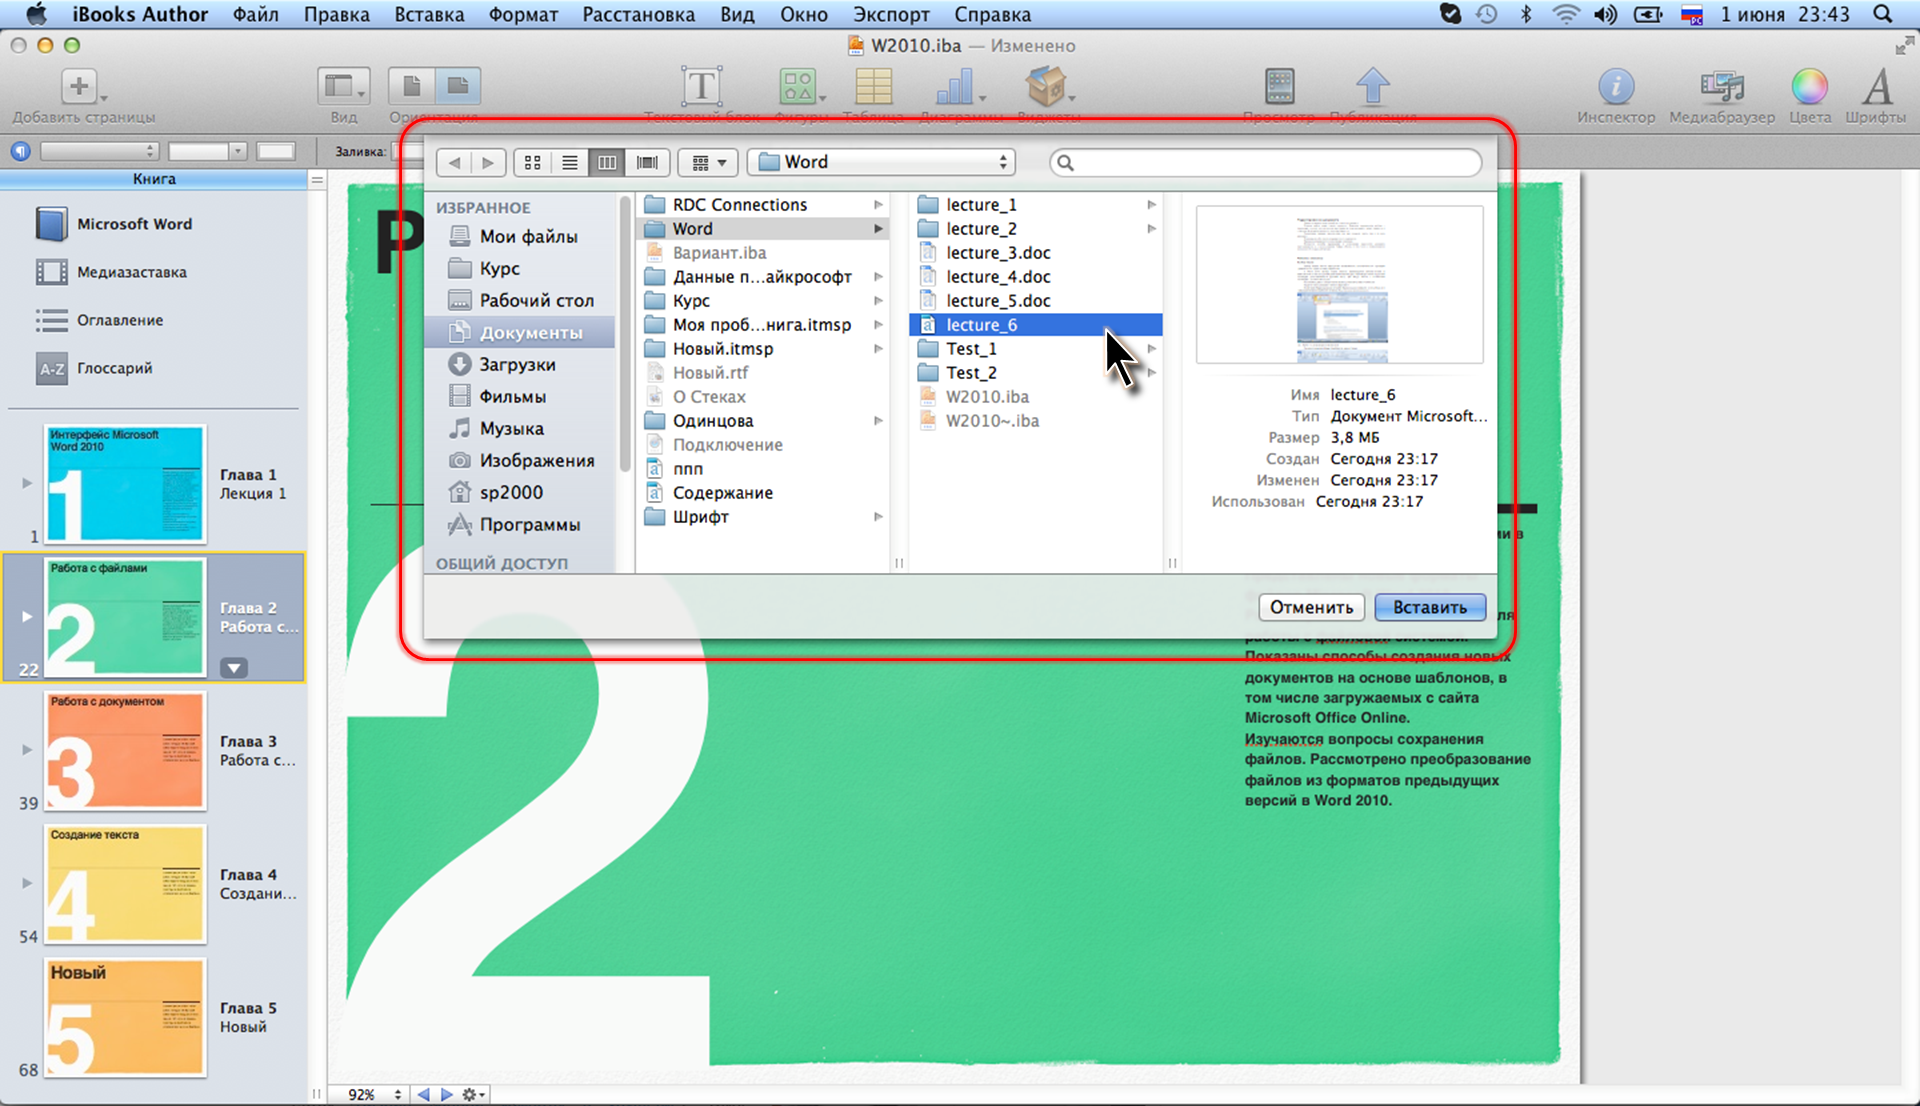This screenshot has height=1106, width=1920.
Task: Open the Формат menu
Action: point(523,14)
